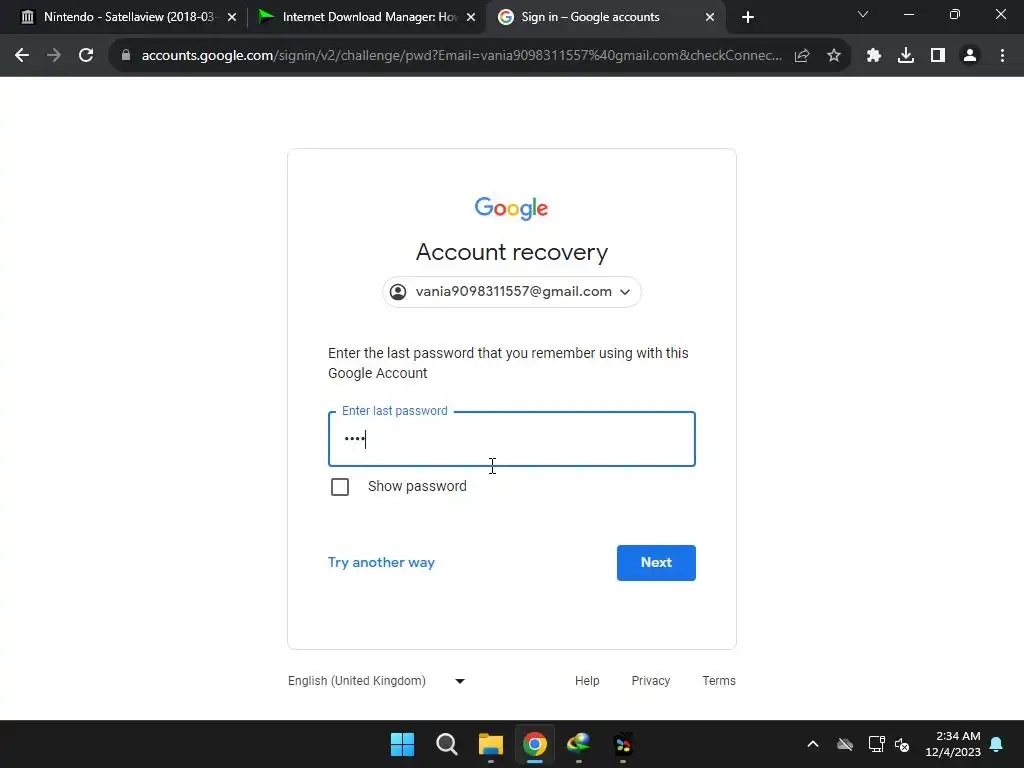1024x768 pixels.
Task: Open the notifications bell icon
Action: point(997,744)
